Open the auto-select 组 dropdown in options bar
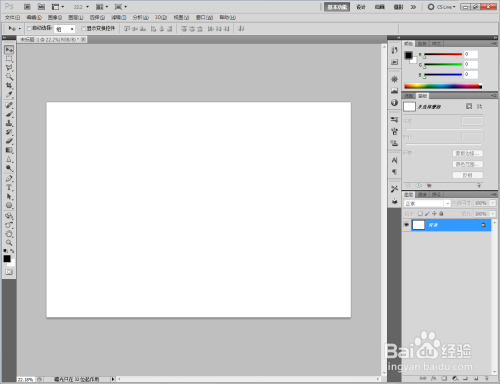 [65, 29]
